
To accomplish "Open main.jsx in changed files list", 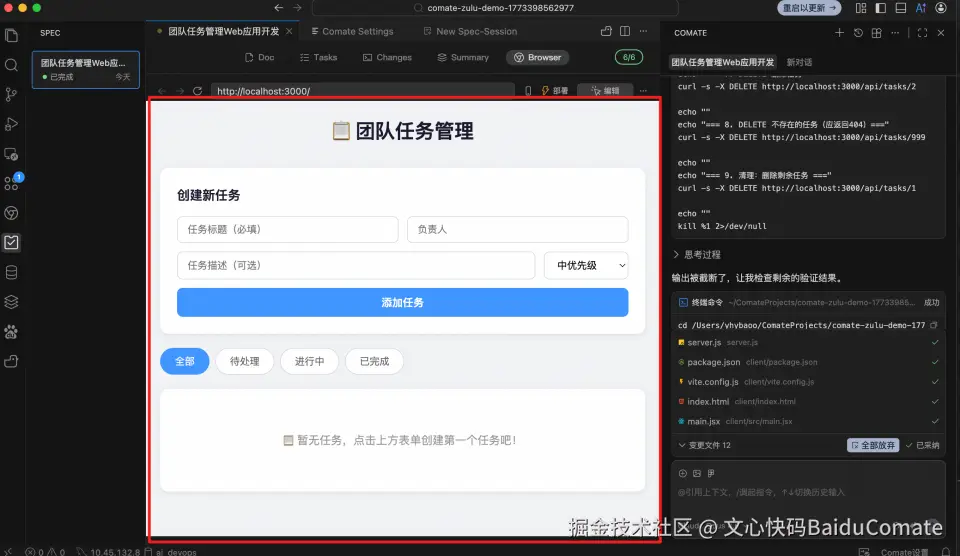I will pyautogui.click(x=808, y=421).
